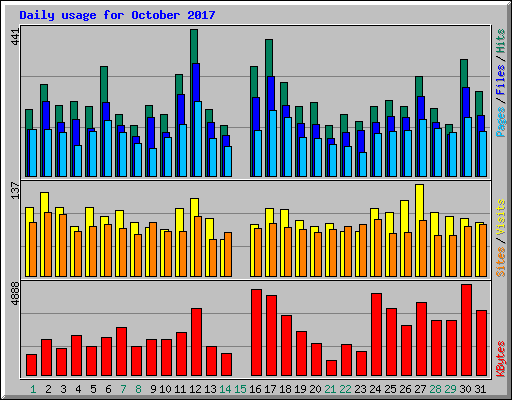
Task: Click the 'Daily usage for October 2017' title
Action: tap(117, 15)
